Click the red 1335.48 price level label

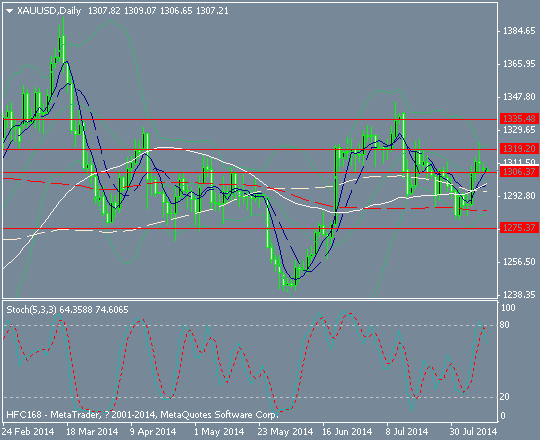pos(519,119)
